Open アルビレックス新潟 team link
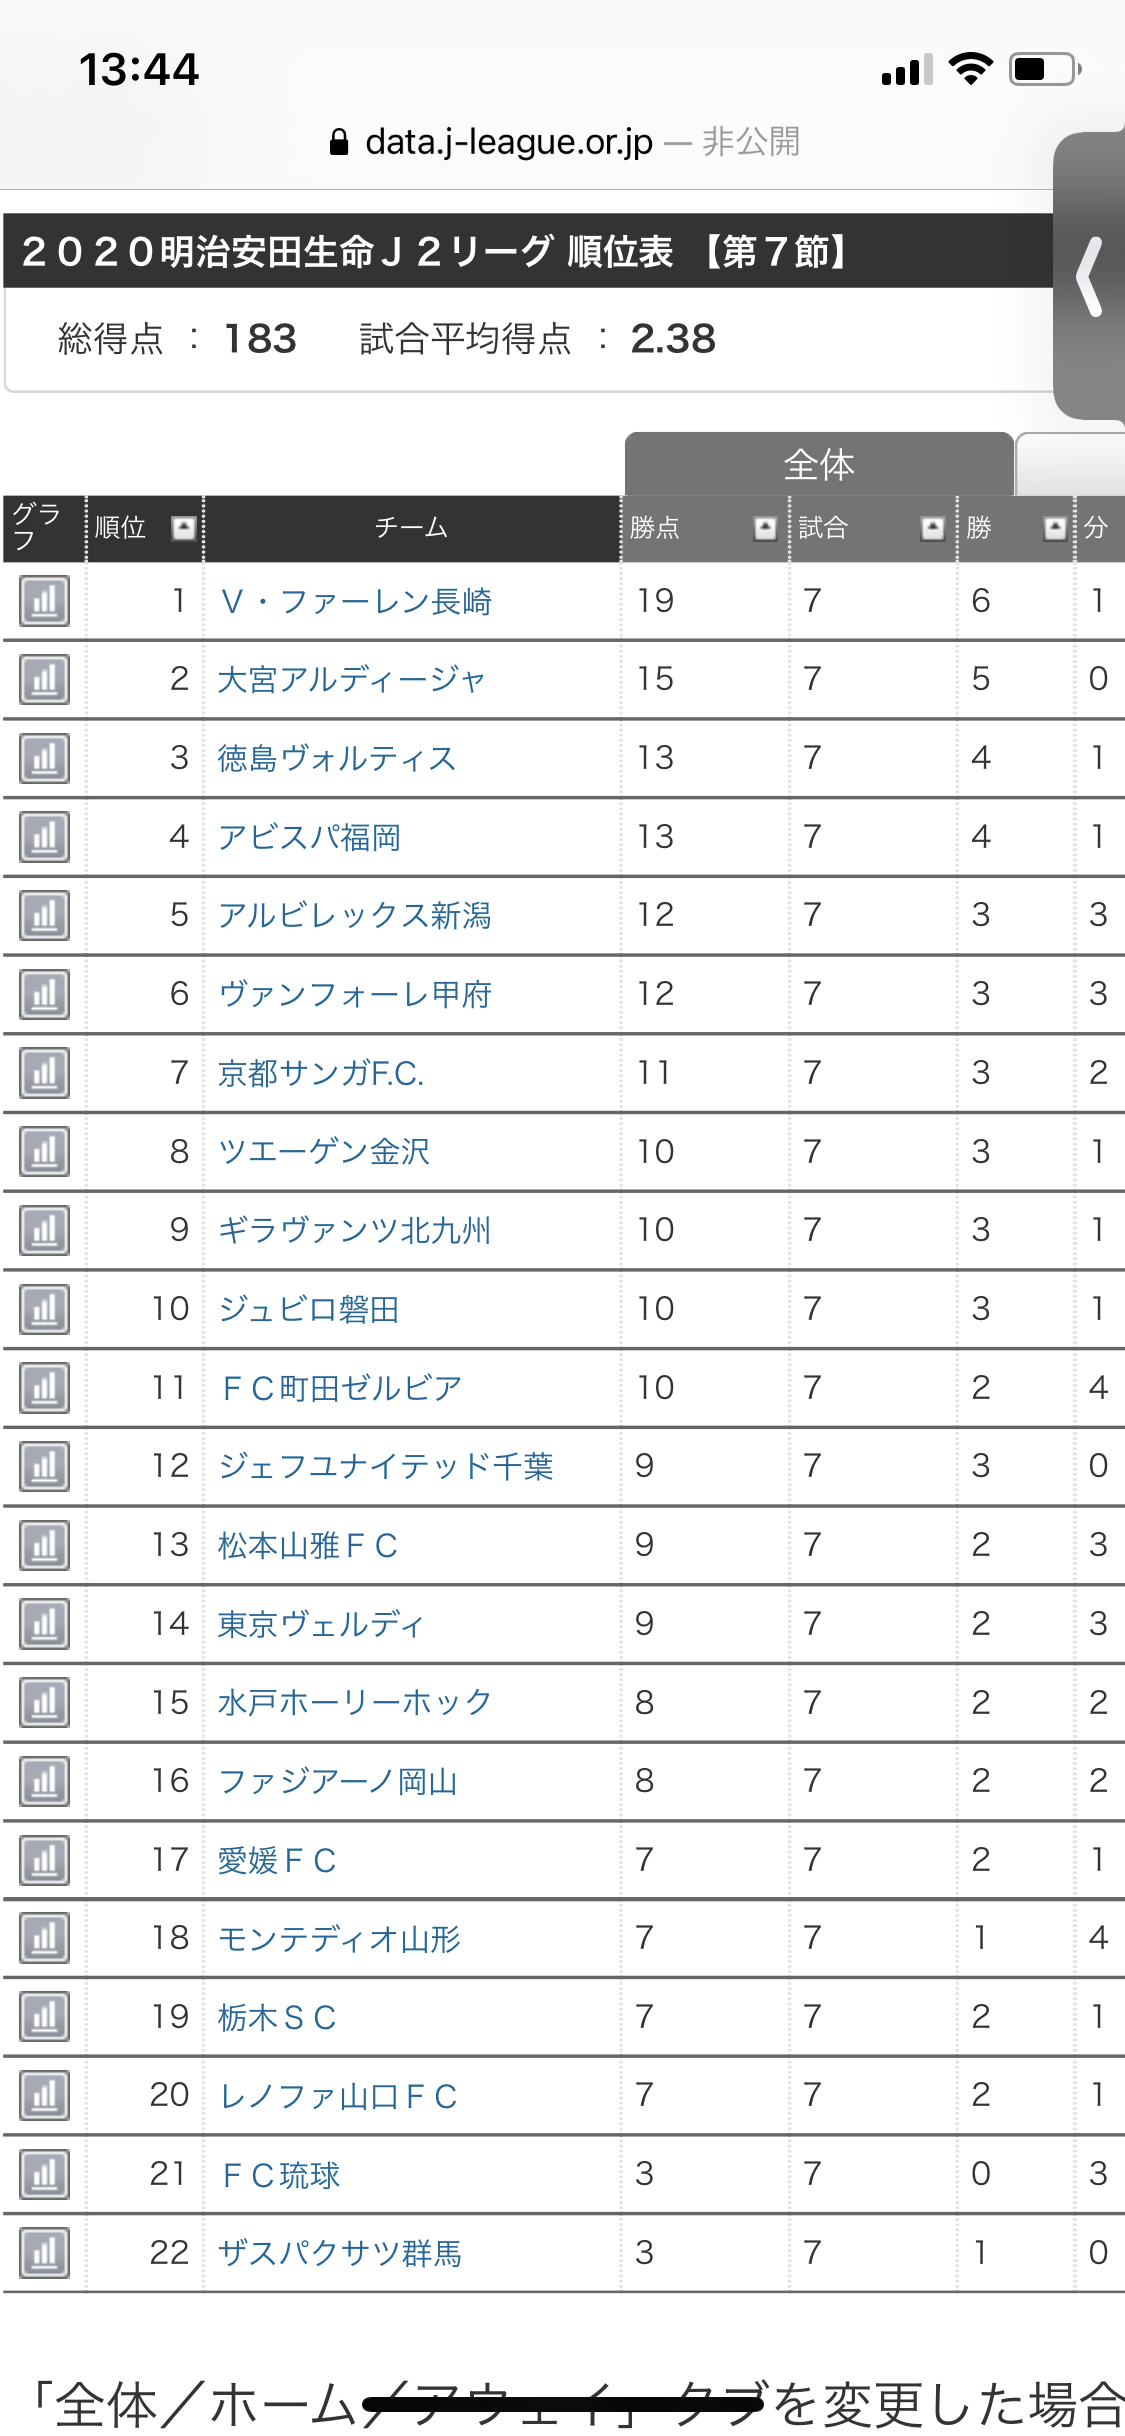This screenshot has width=1125, height=2436. [x=355, y=916]
